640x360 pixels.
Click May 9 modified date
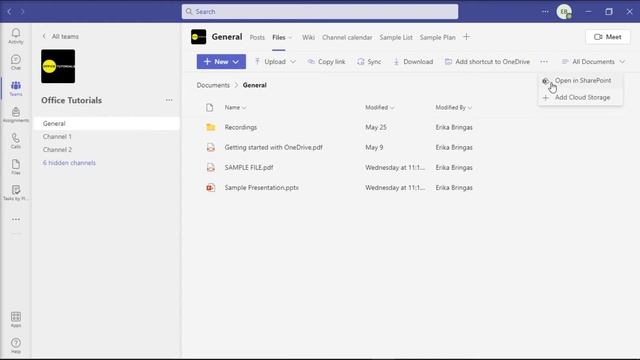374,147
